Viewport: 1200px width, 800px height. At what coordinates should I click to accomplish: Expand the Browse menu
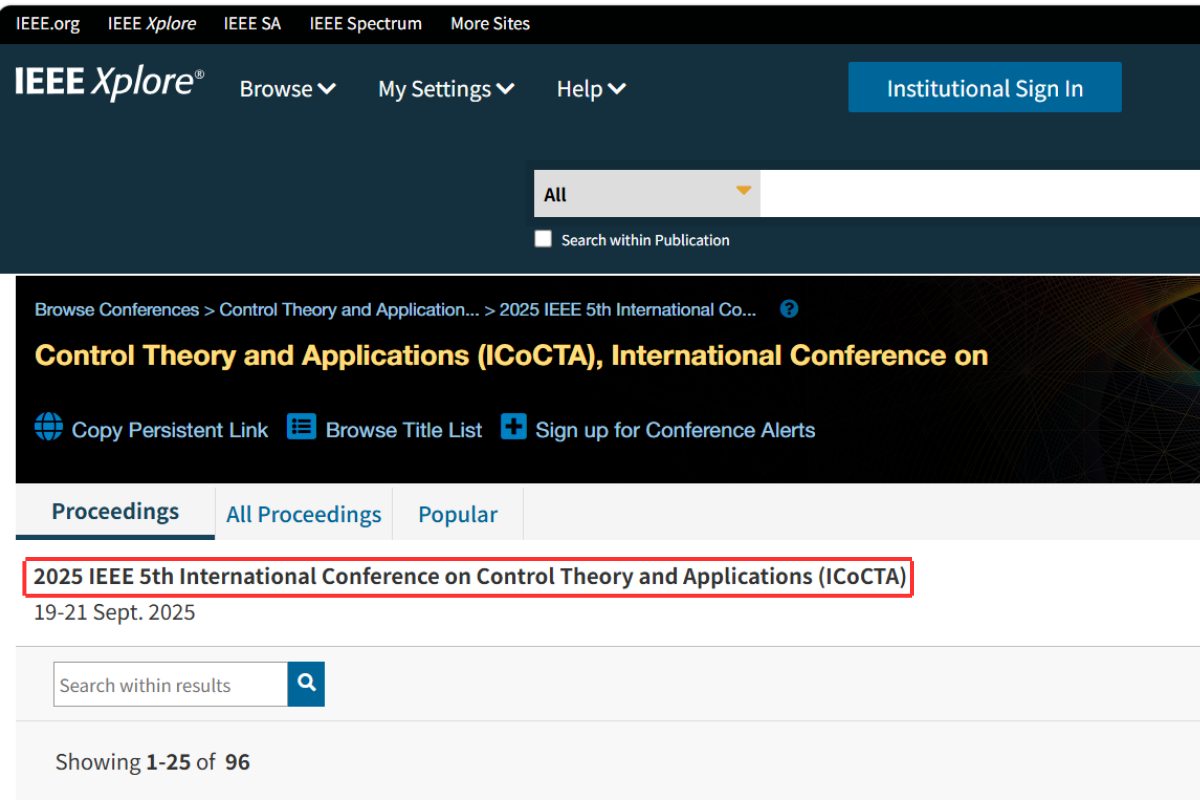287,89
